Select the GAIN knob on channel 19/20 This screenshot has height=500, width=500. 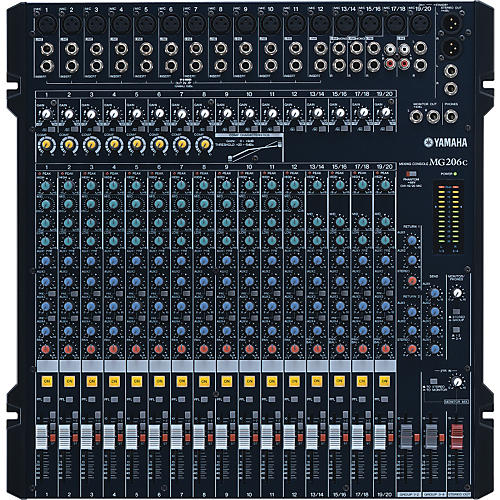(x=385, y=112)
